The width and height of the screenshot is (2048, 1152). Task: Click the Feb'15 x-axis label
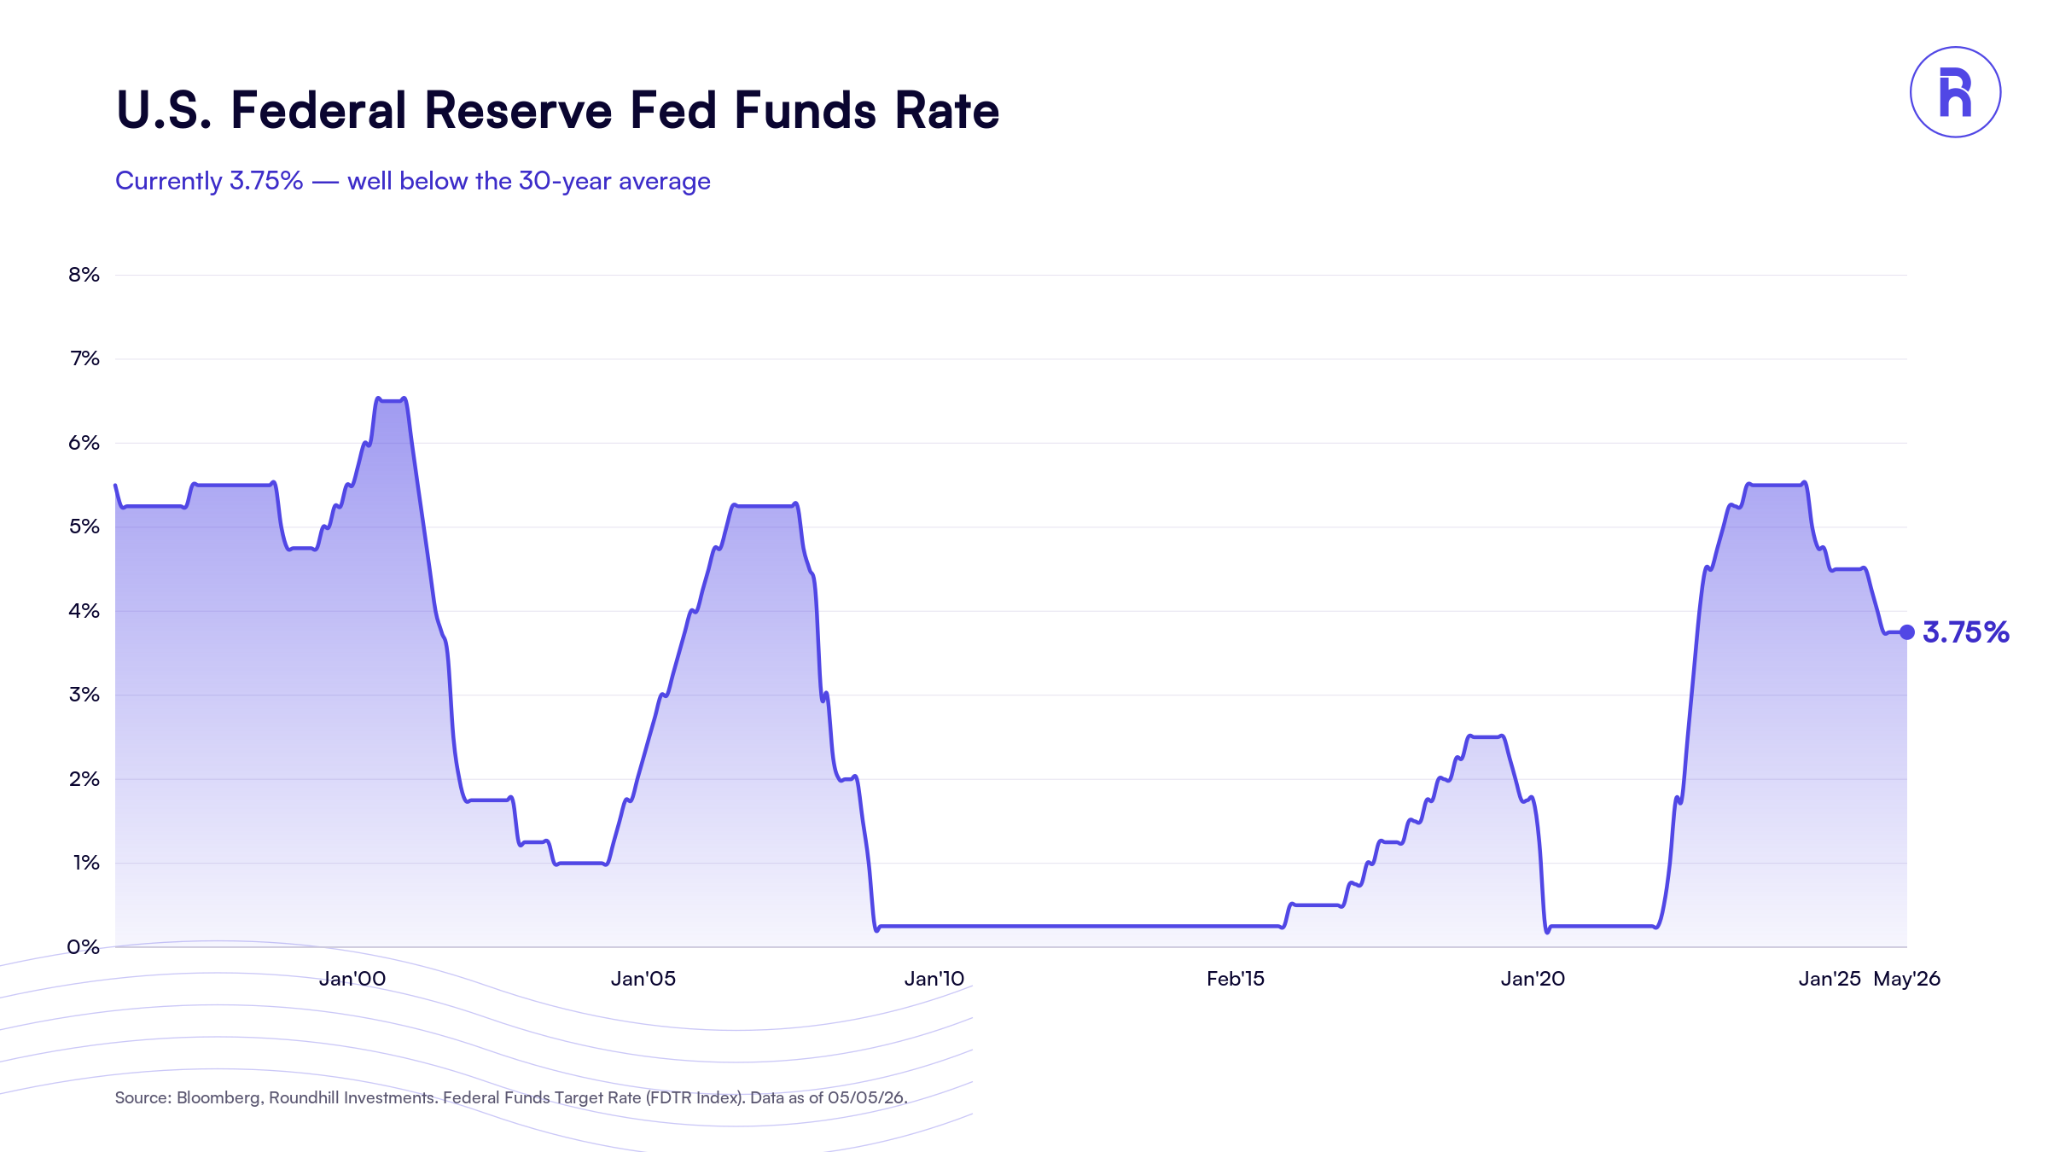click(1235, 979)
